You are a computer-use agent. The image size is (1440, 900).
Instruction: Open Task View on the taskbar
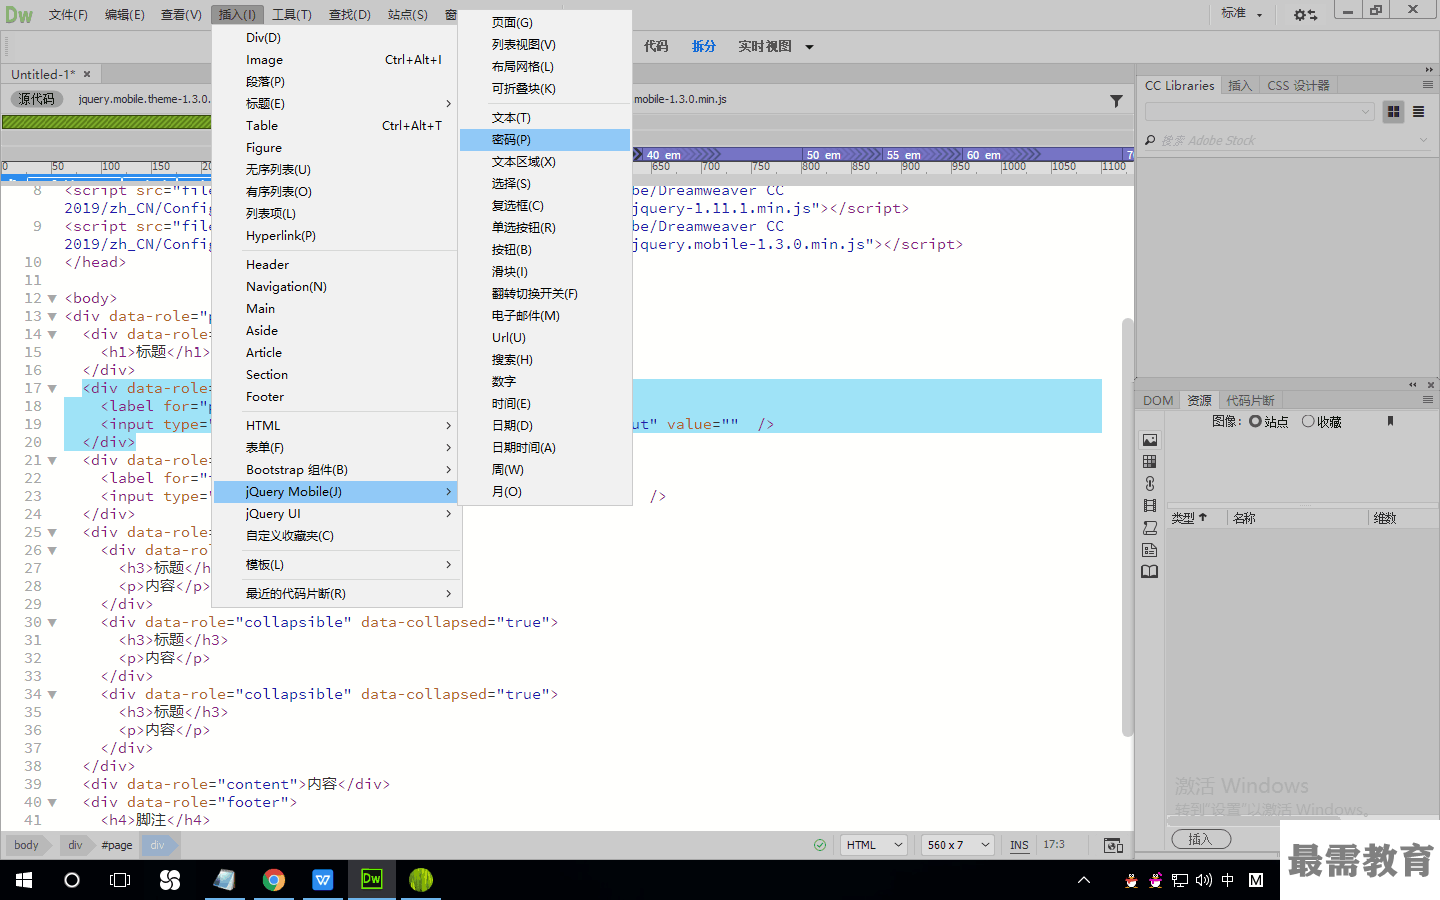tap(120, 880)
